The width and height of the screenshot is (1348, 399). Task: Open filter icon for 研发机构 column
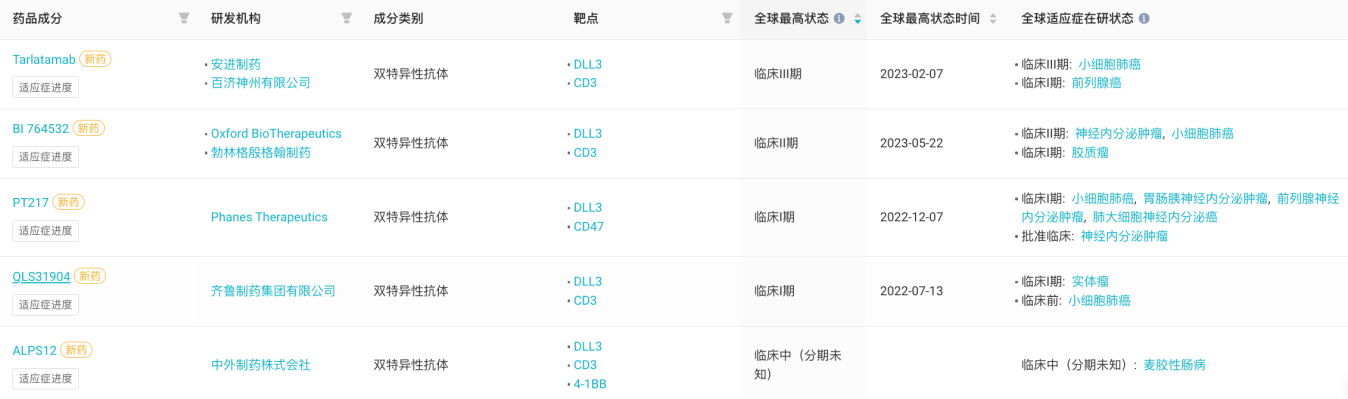pyautogui.click(x=346, y=18)
